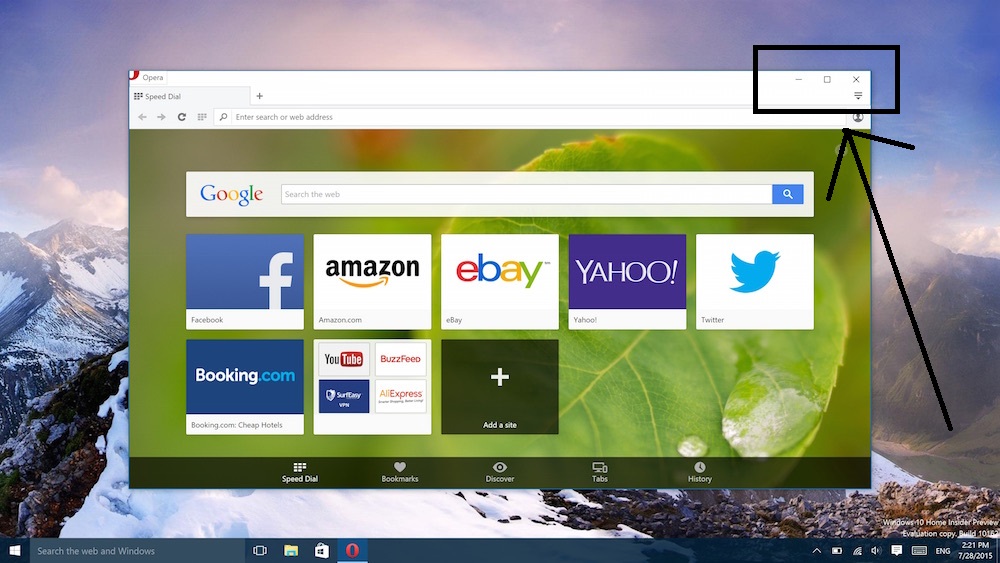
Task: Click the Google logo
Action: point(232,194)
